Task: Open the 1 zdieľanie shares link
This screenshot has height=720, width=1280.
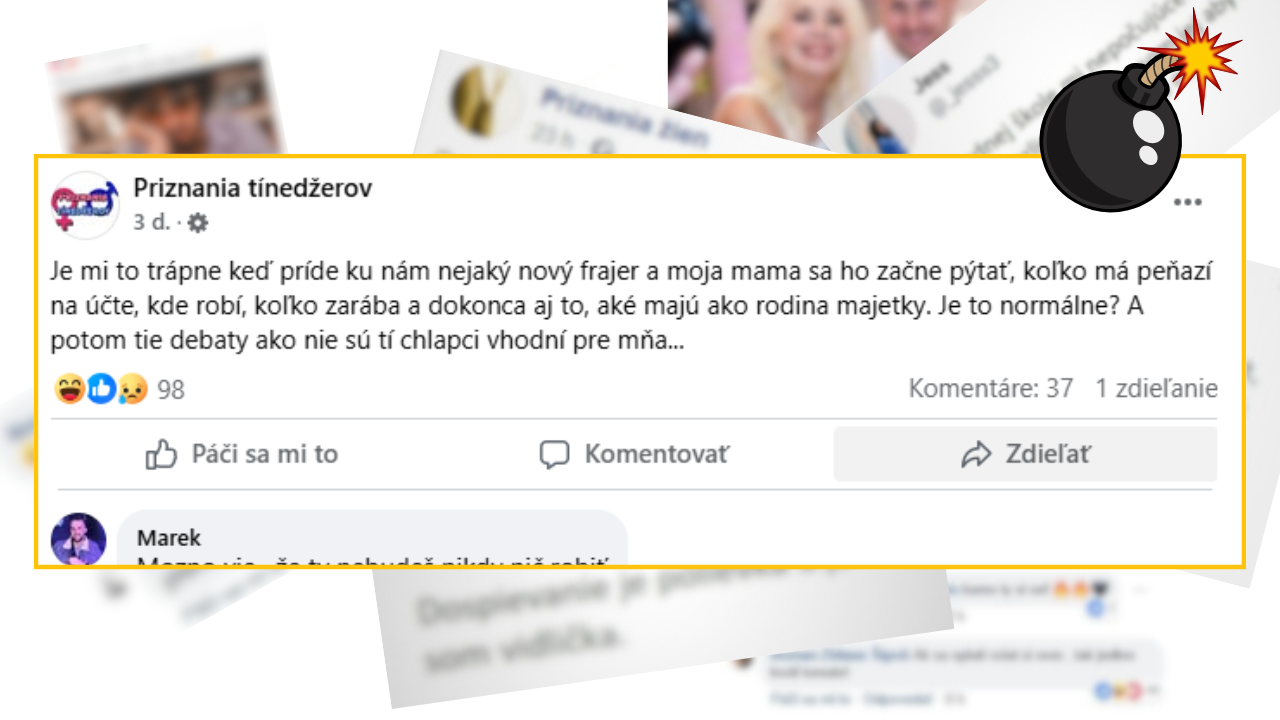Action: pos(1156,389)
